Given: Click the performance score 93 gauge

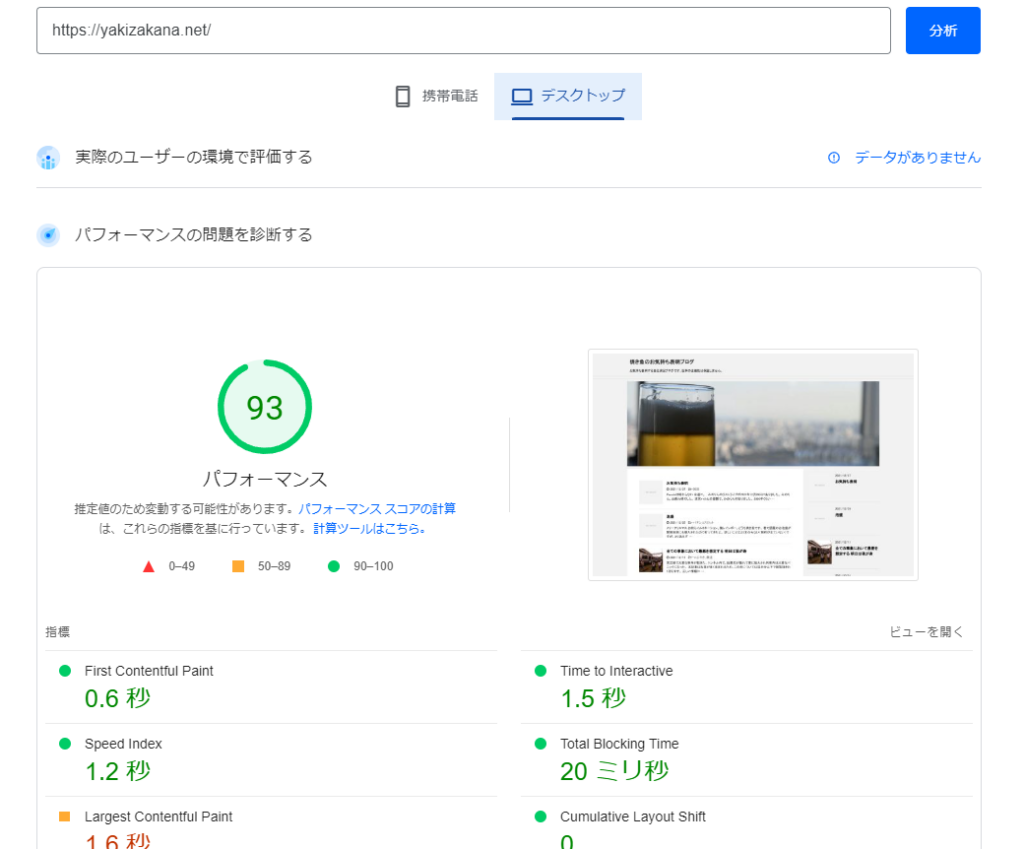Looking at the screenshot, I should tap(265, 408).
